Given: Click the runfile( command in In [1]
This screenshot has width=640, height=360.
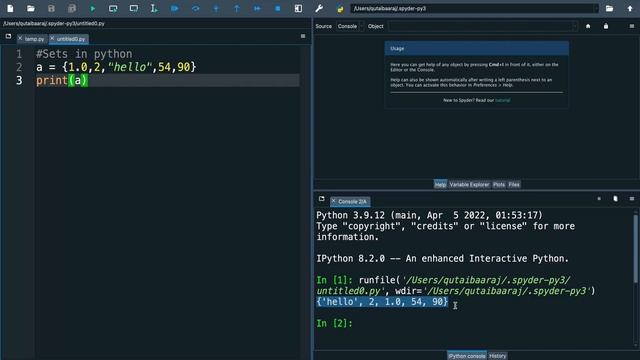Looking at the screenshot, I should coord(379,280).
